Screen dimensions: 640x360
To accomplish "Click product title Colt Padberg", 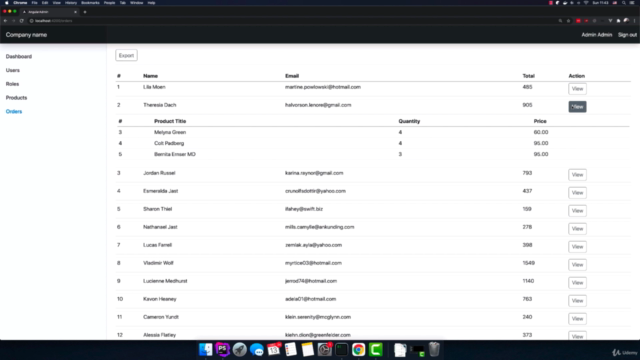I will click(169, 143).
